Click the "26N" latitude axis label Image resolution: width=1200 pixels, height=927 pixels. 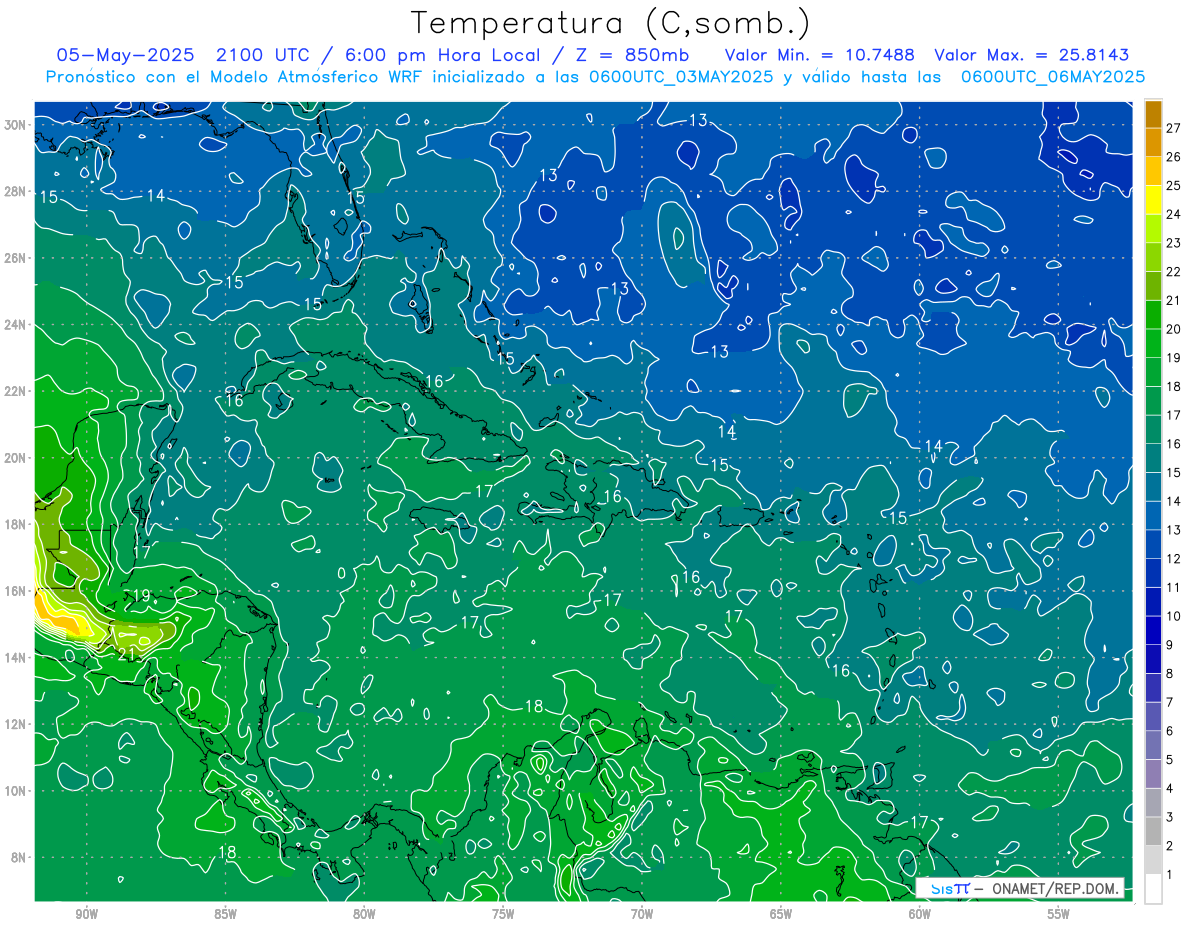click(17, 258)
